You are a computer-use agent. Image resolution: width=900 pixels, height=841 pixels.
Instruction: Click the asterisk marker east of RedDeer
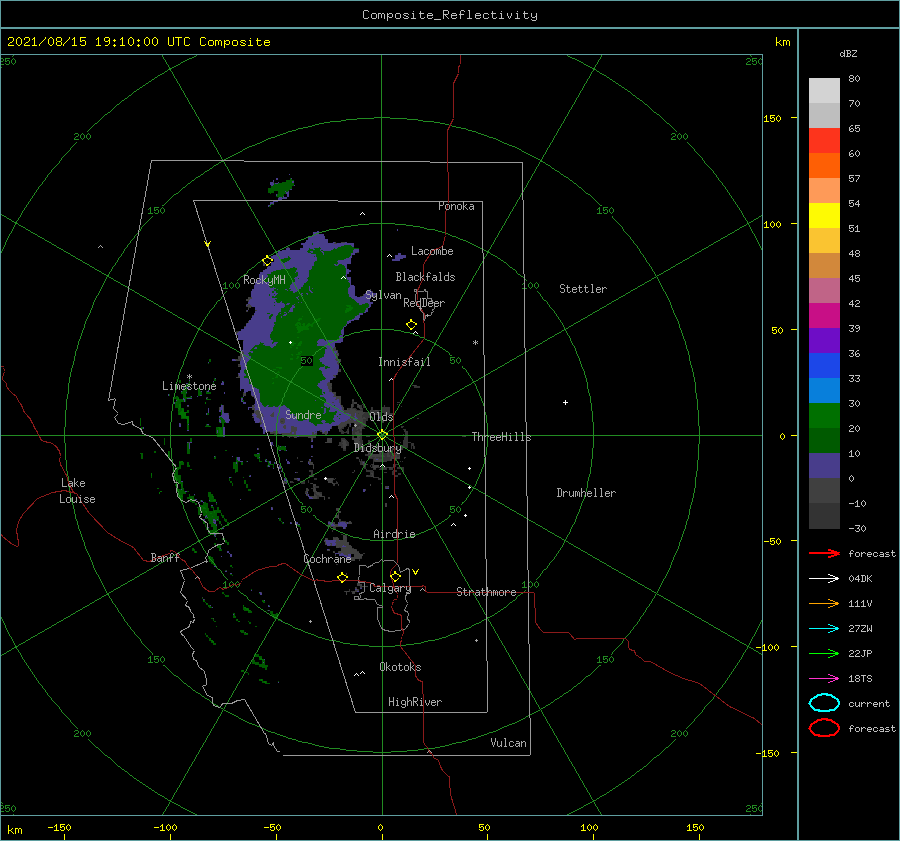tap(475, 343)
